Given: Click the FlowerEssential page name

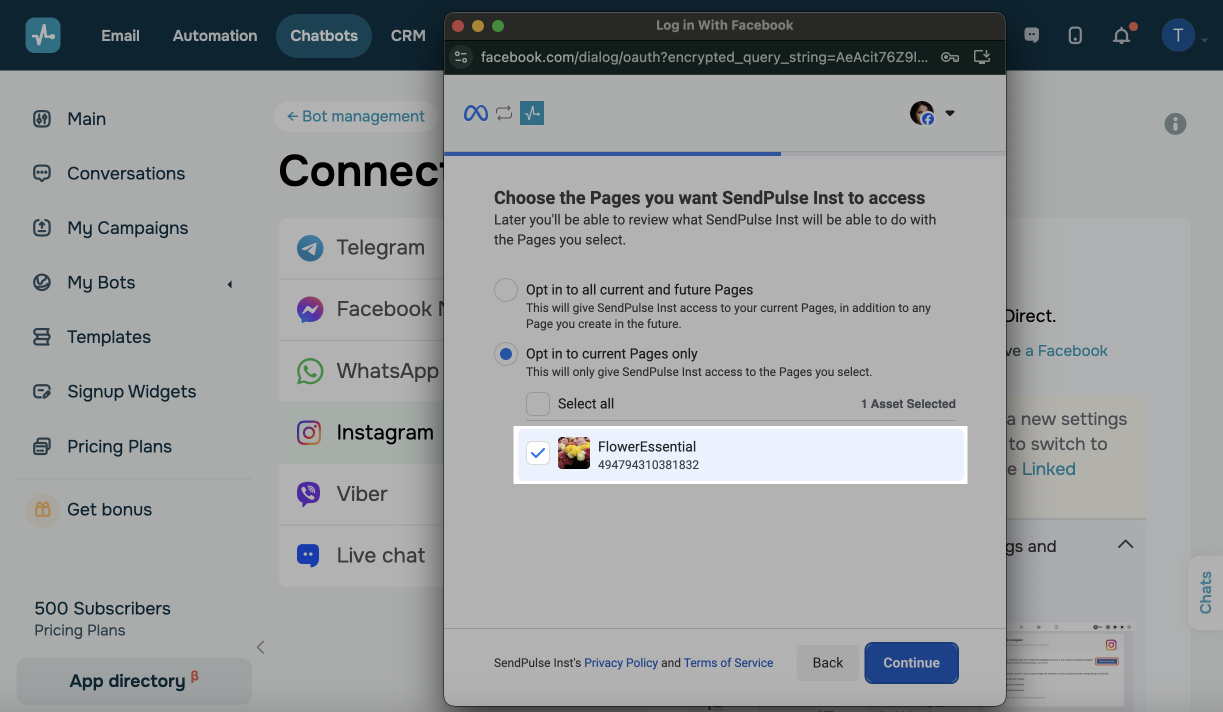Looking at the screenshot, I should [x=647, y=447].
